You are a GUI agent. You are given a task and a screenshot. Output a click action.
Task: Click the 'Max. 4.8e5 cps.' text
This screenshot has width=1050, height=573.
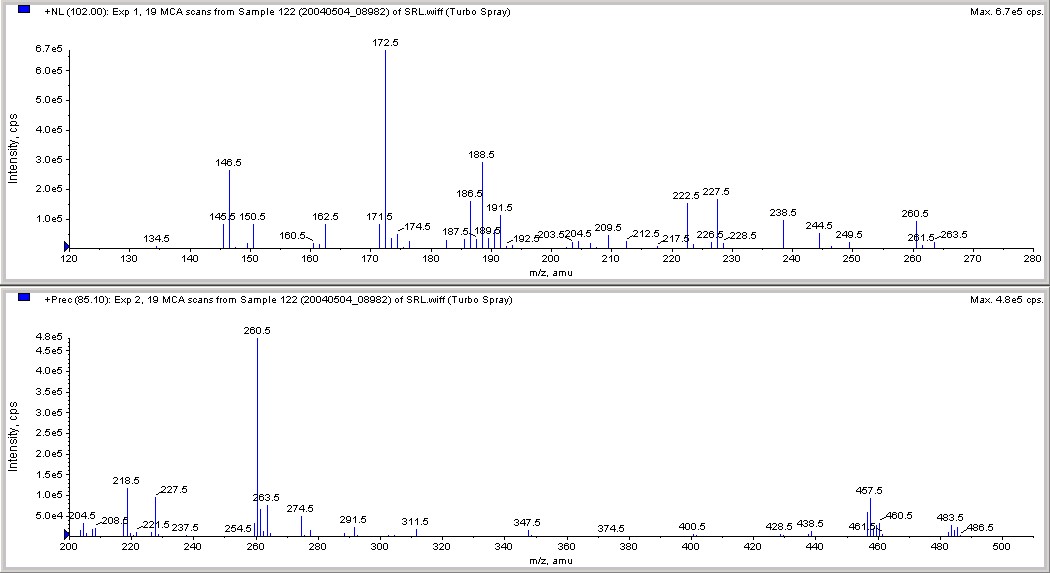point(1006,300)
